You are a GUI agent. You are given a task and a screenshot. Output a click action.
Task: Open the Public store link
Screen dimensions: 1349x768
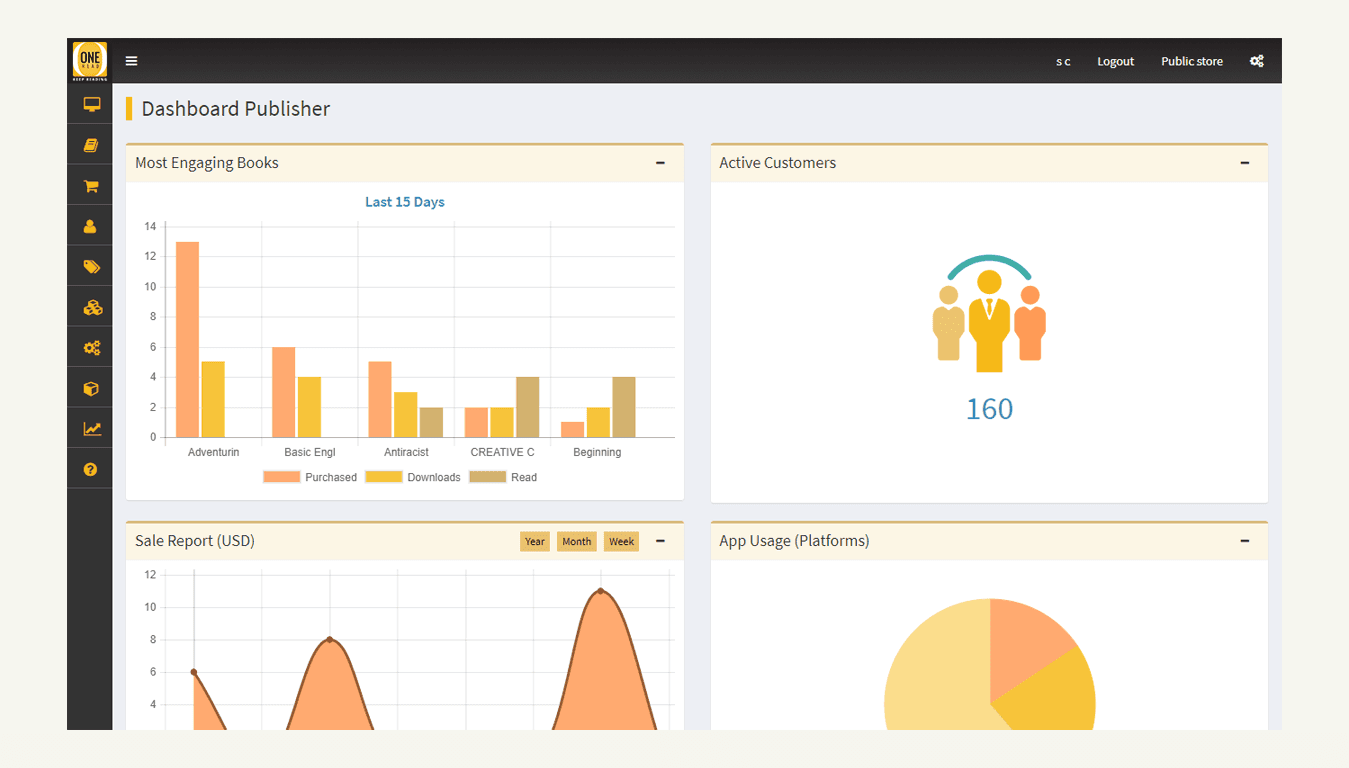pos(1191,62)
